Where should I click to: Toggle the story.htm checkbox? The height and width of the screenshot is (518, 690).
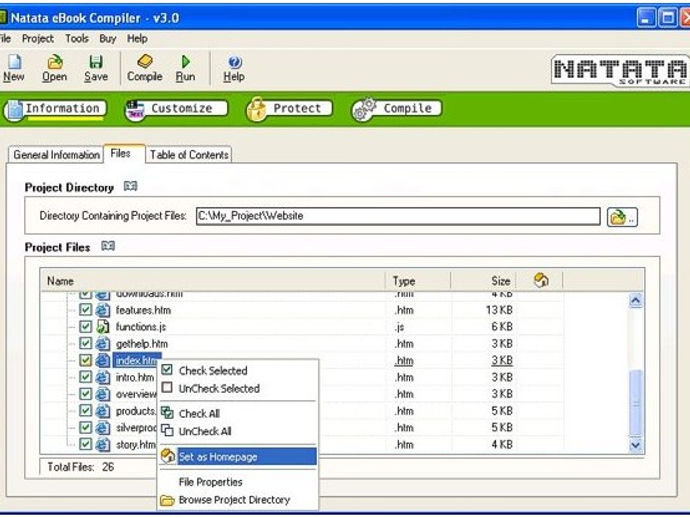85,444
